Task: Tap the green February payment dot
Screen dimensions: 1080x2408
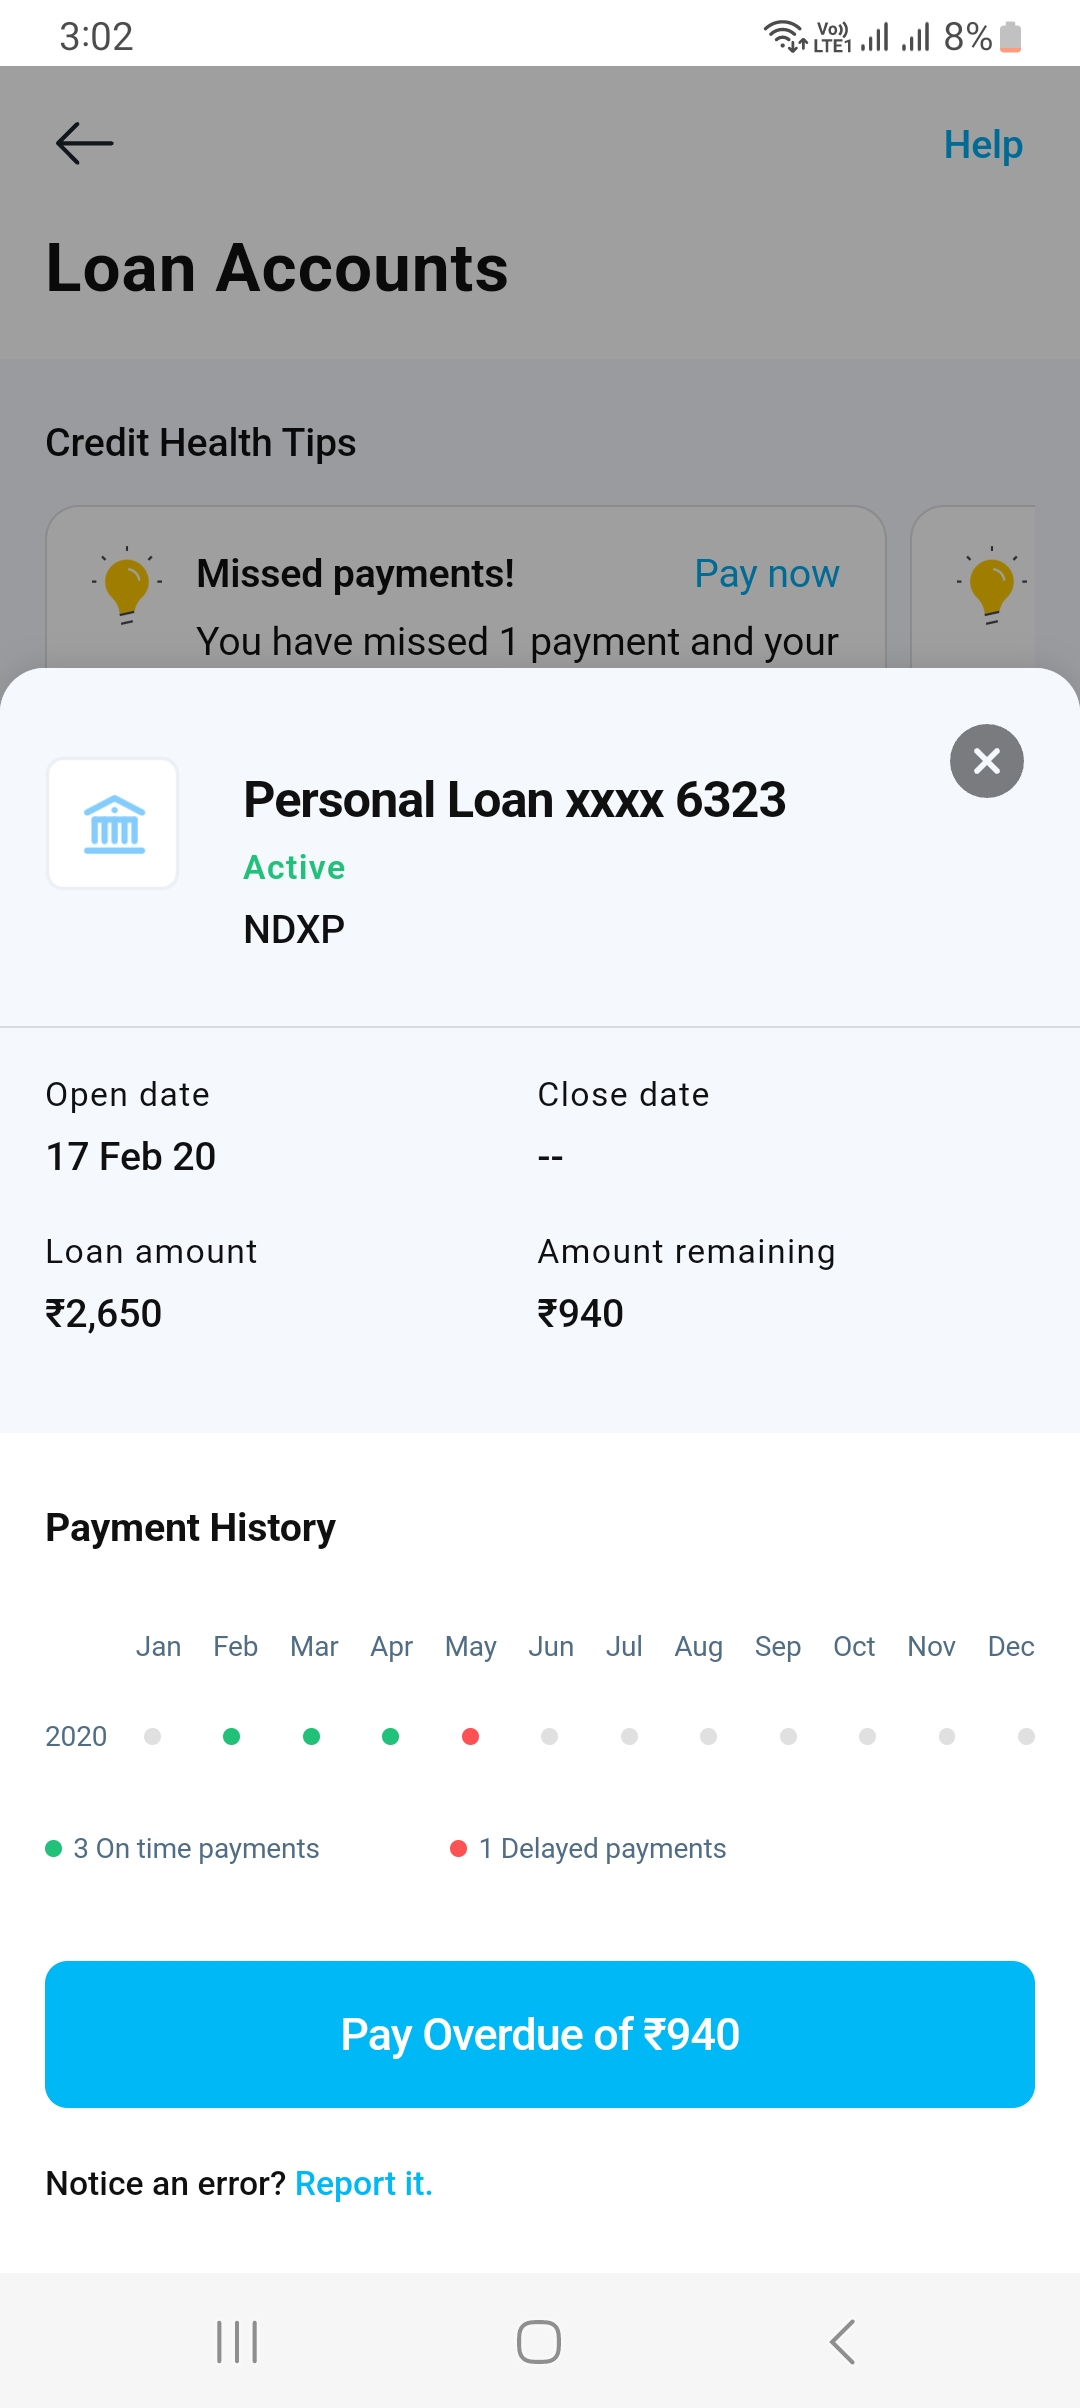Action: (x=231, y=1736)
